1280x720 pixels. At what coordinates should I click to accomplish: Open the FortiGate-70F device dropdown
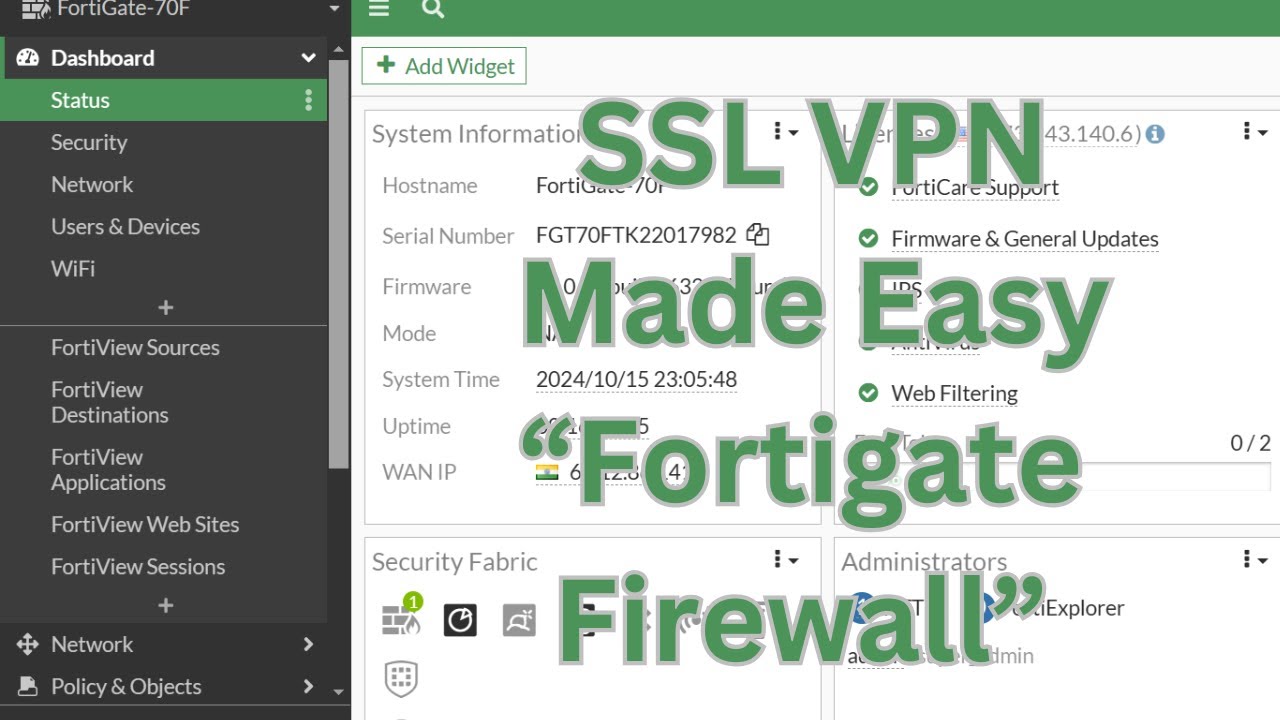pos(335,9)
